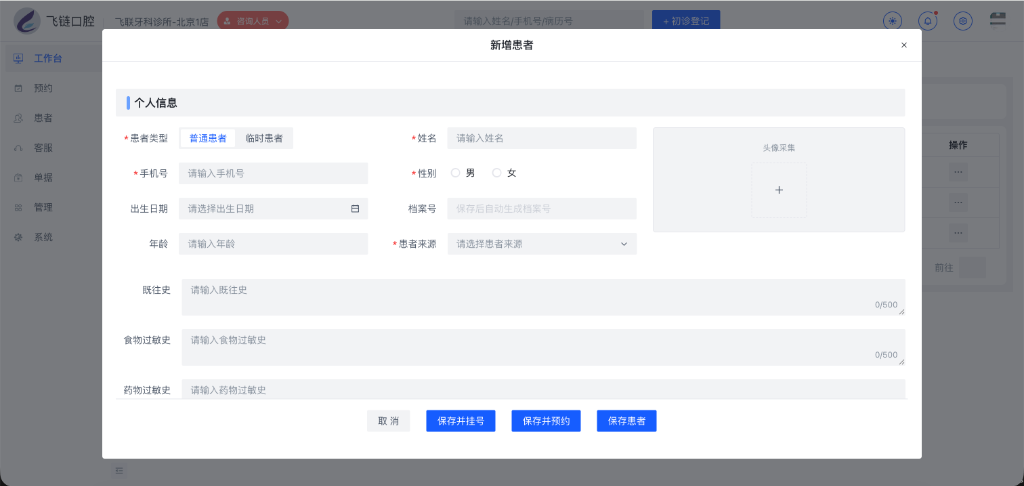Click the 前往 page number box
1024x486 pixels.
tap(972, 268)
